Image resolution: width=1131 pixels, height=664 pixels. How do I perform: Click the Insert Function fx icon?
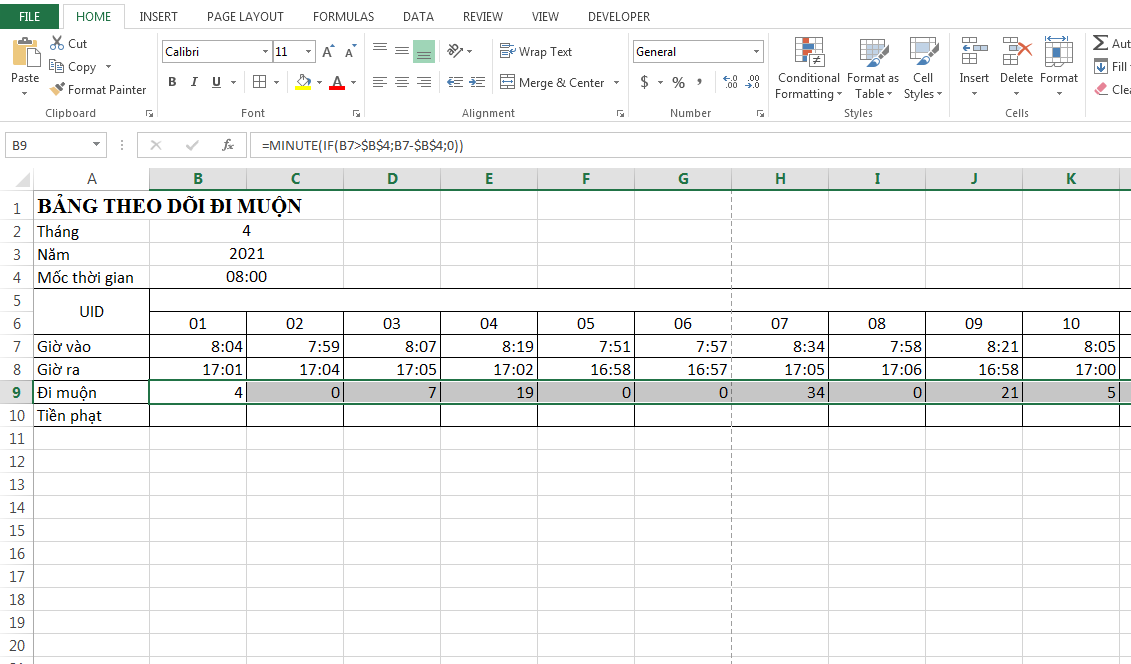click(x=228, y=145)
